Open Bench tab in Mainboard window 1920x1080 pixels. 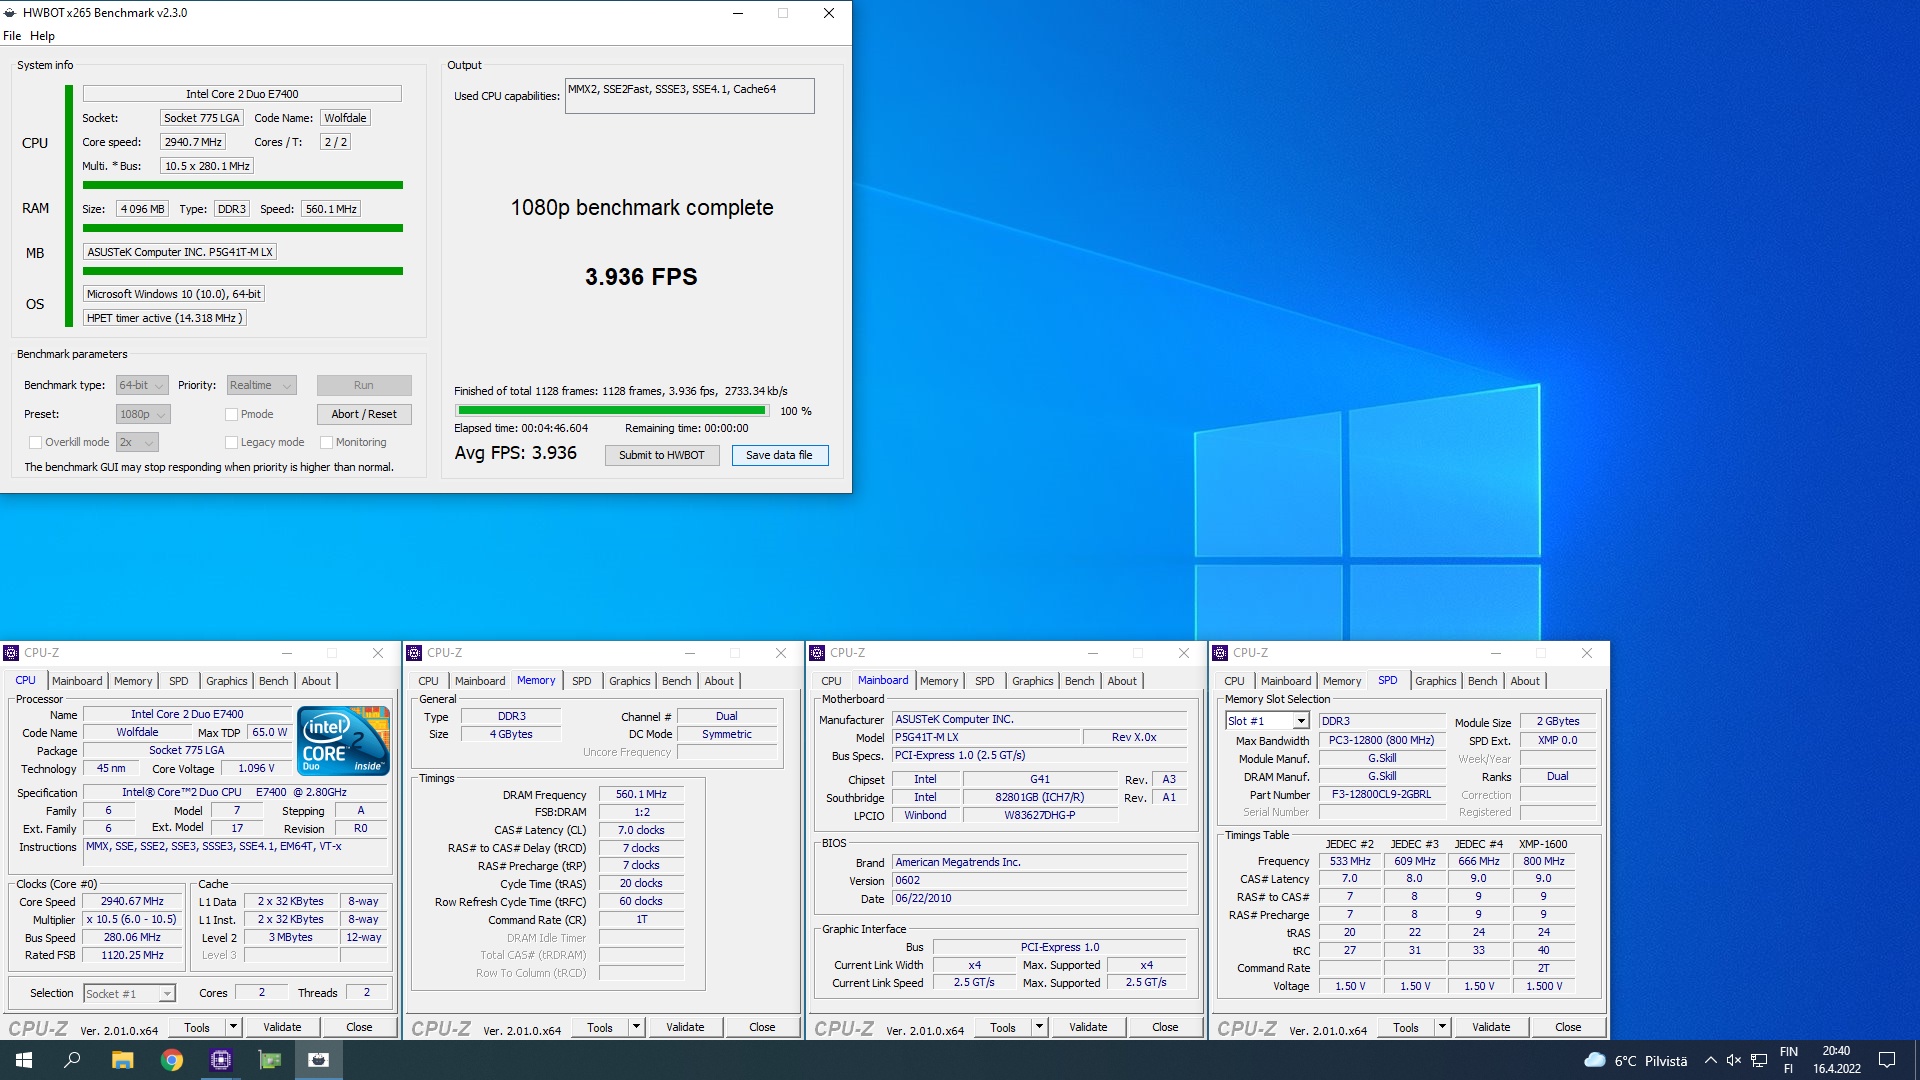[x=1079, y=681]
